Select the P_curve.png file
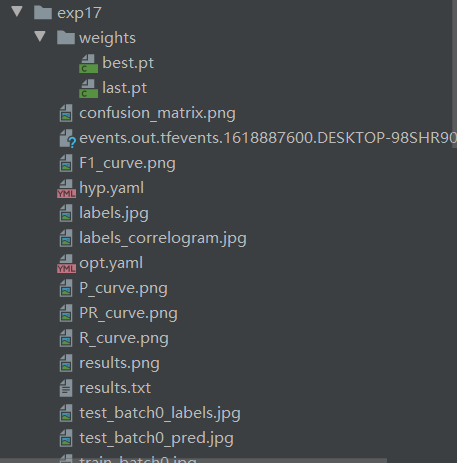The width and height of the screenshot is (457, 463). pyautogui.click(x=123, y=288)
